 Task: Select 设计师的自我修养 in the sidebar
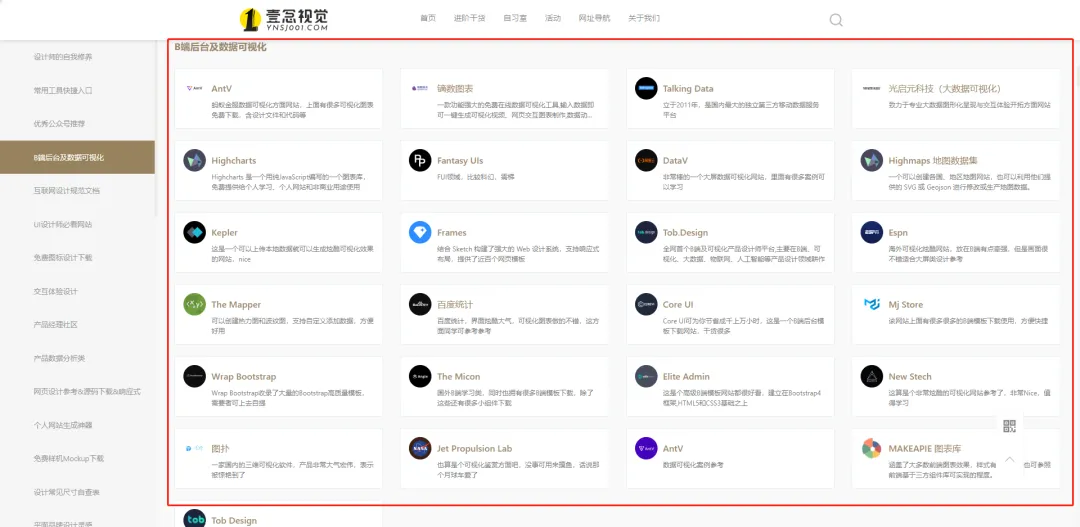(63, 56)
